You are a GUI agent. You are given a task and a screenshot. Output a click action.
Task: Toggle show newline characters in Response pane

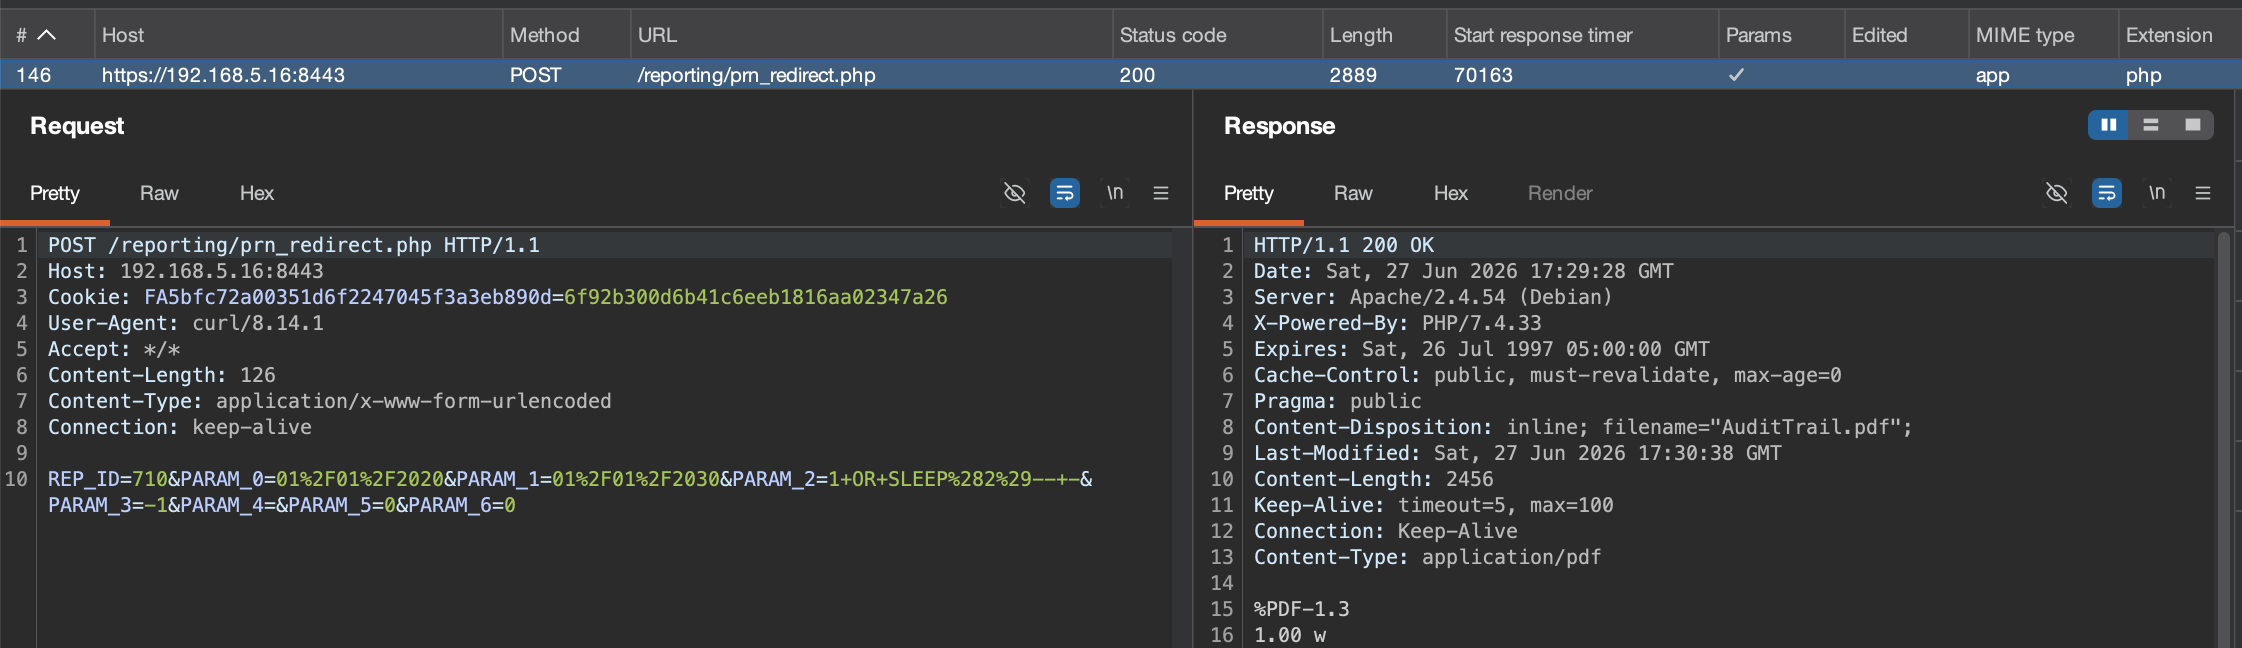tap(2157, 193)
